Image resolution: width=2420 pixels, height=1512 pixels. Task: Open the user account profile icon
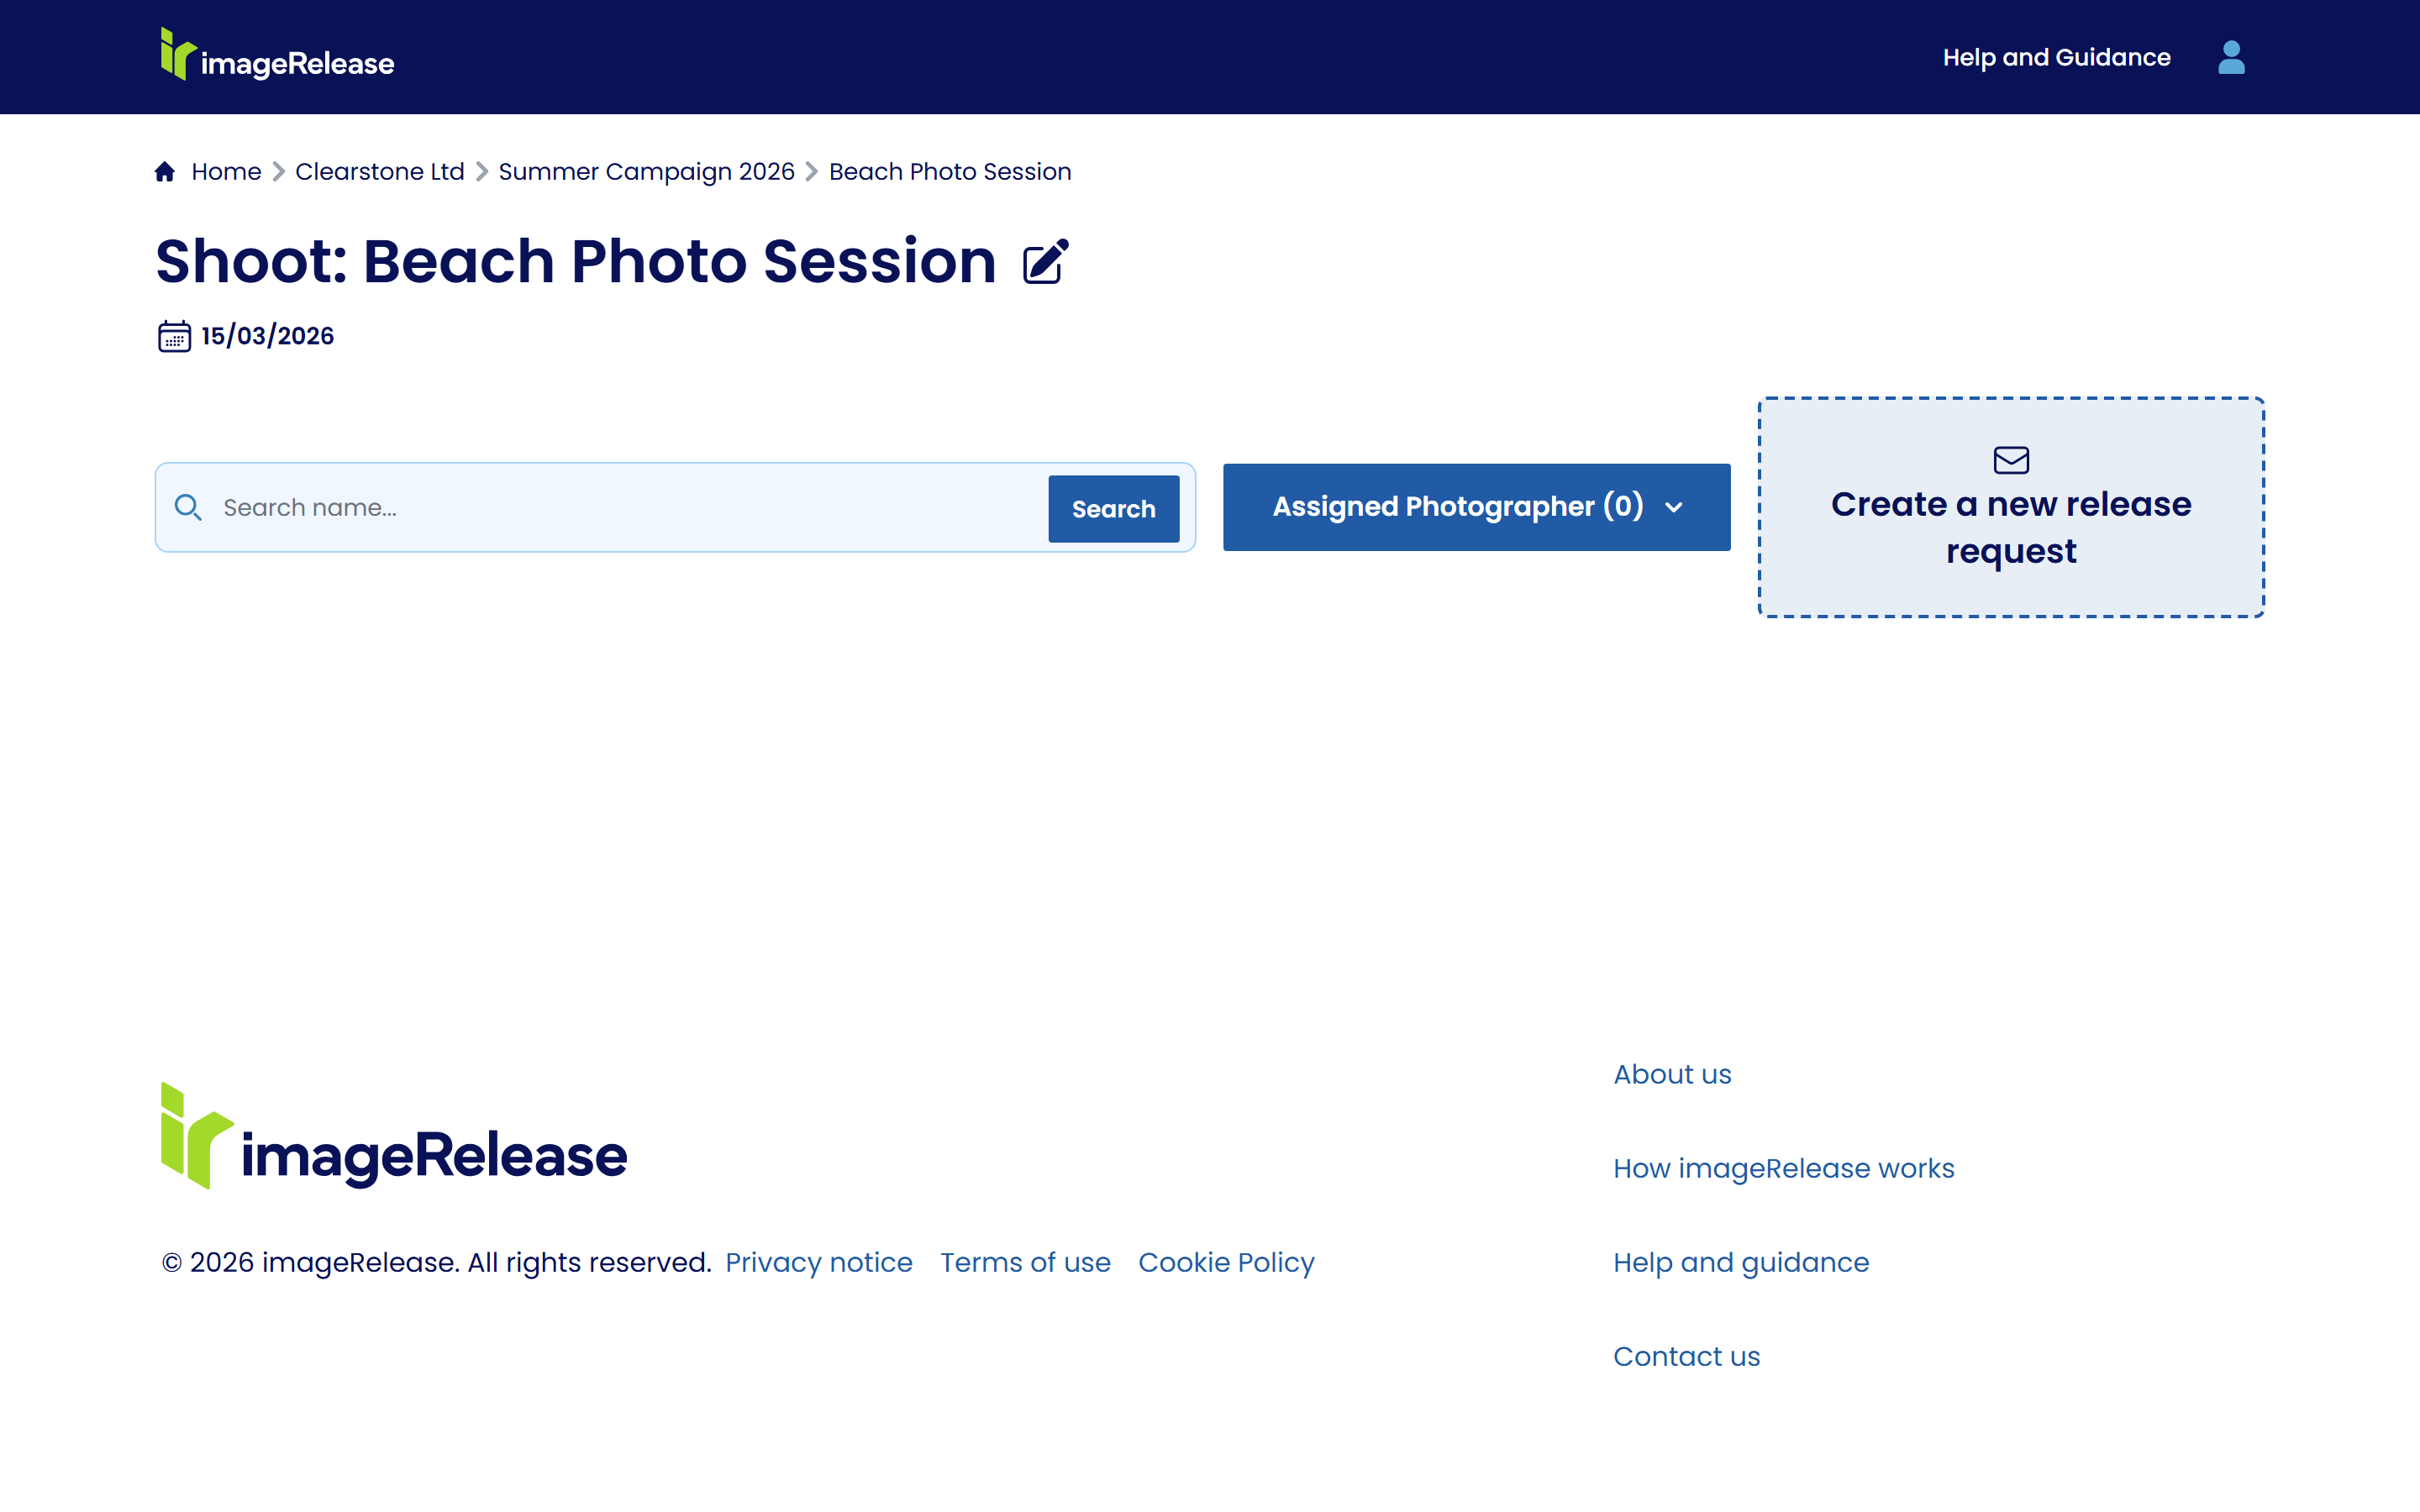[2230, 57]
